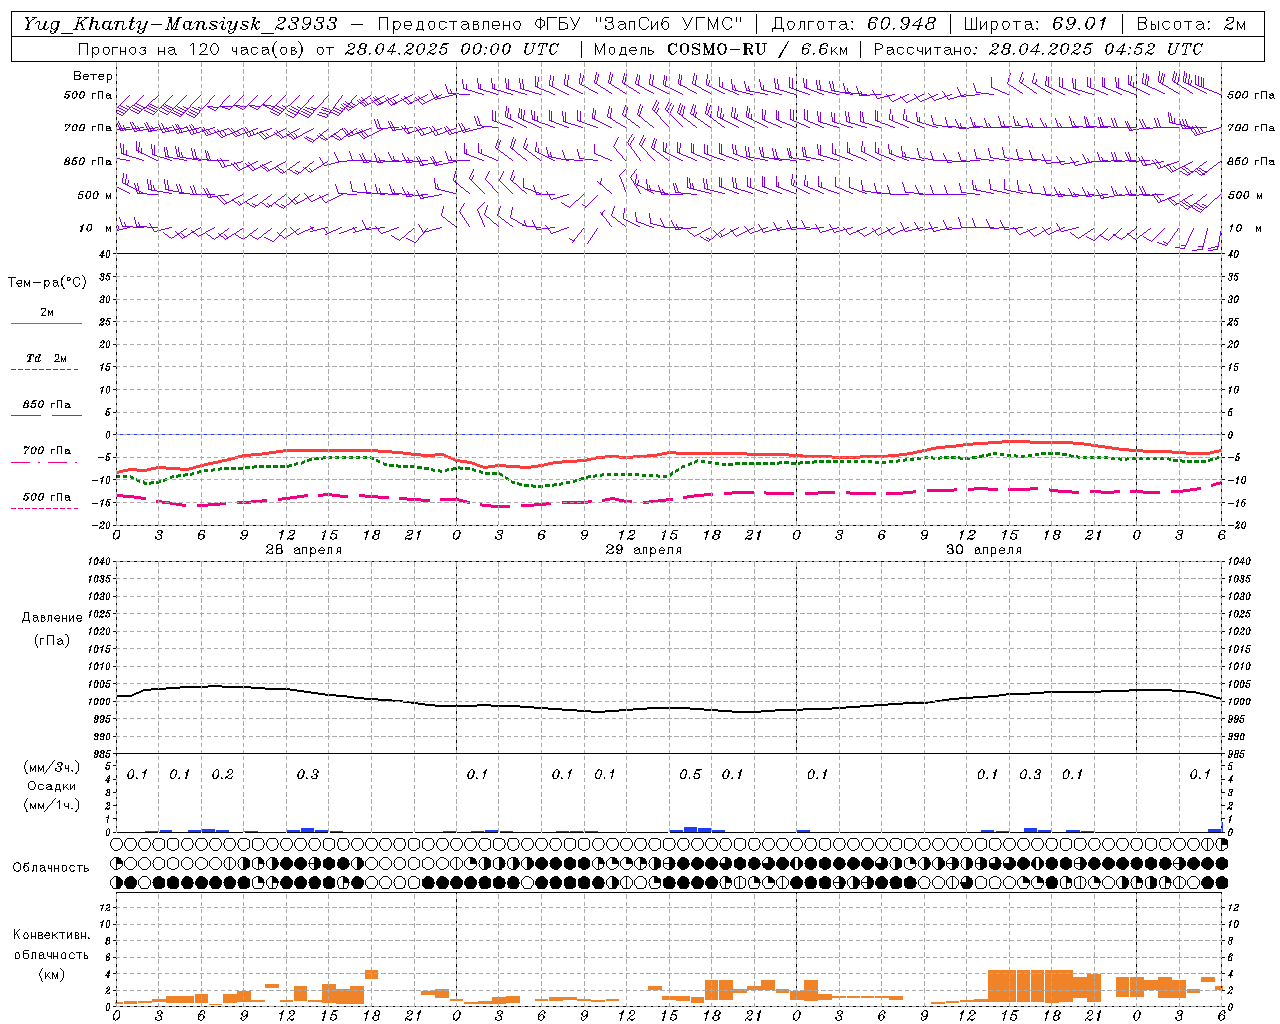Click the Осадки label
1280x1024 pixels.
(x=51, y=786)
